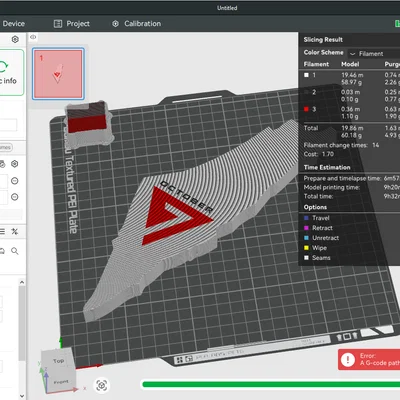Image resolution: width=400 pixels, height=400 pixels.
Task: Click the green layer progress slider
Action: 271,385
